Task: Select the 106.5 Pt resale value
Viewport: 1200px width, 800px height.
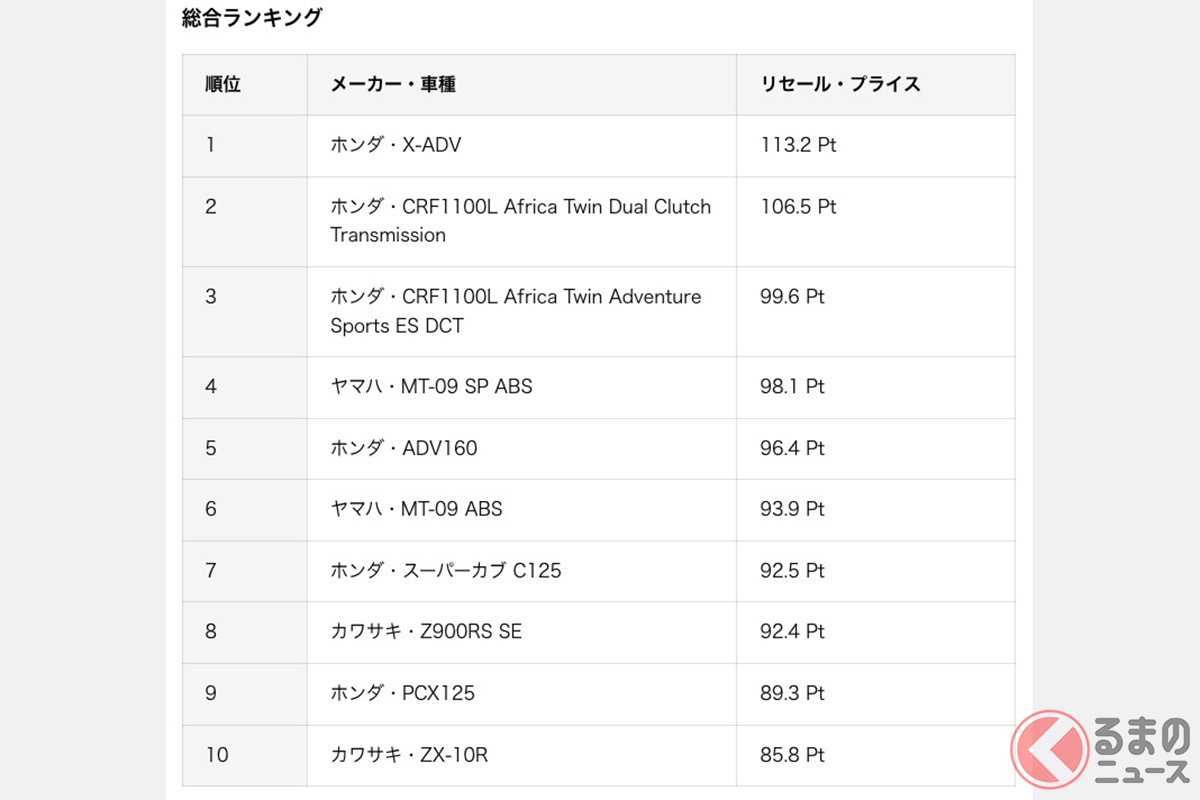Action: coord(798,207)
